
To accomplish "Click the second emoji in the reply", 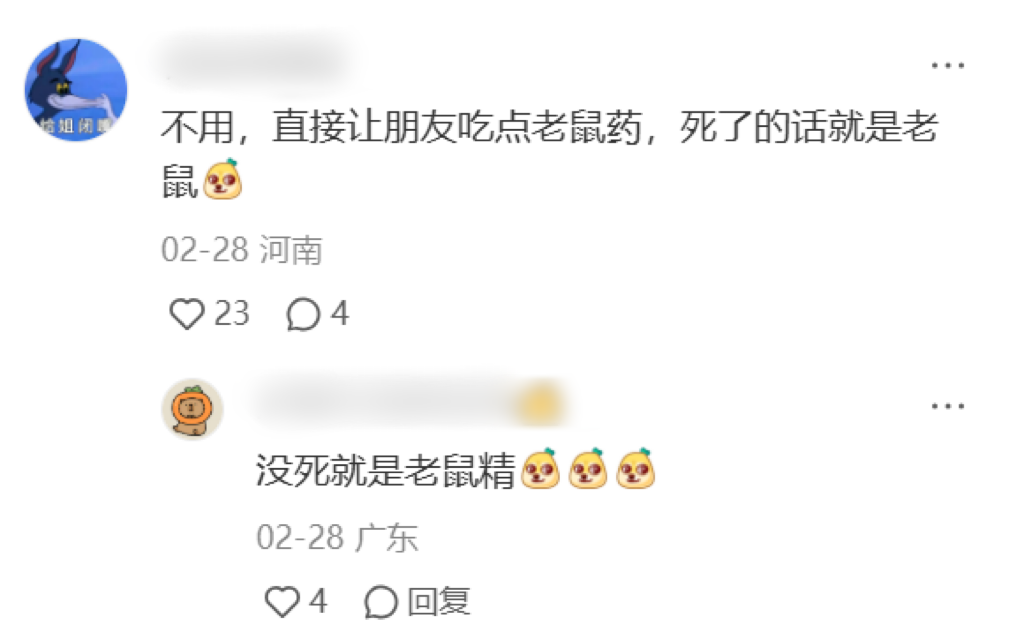I will coord(588,468).
